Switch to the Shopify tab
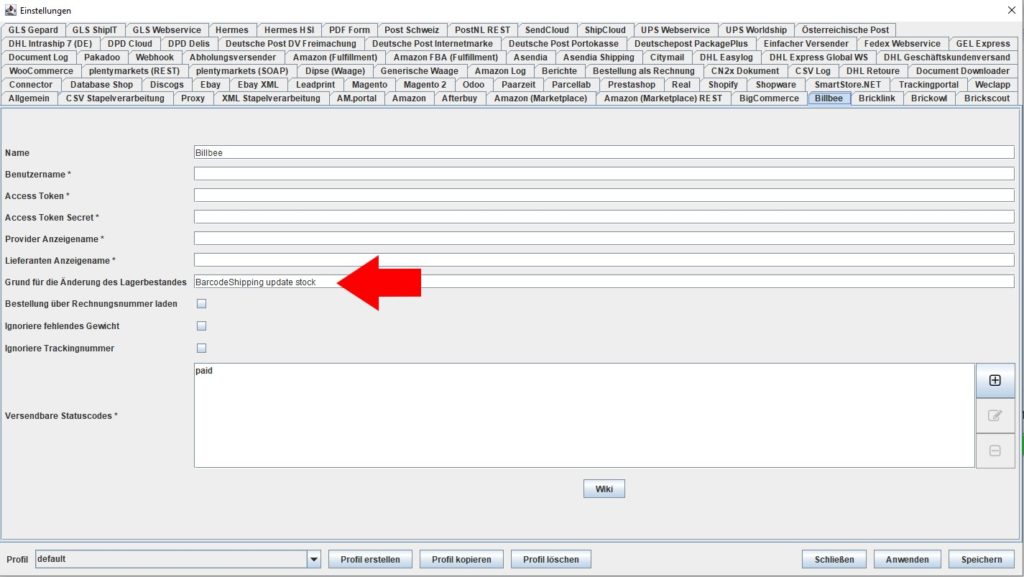The image size is (1024, 577). (x=723, y=85)
